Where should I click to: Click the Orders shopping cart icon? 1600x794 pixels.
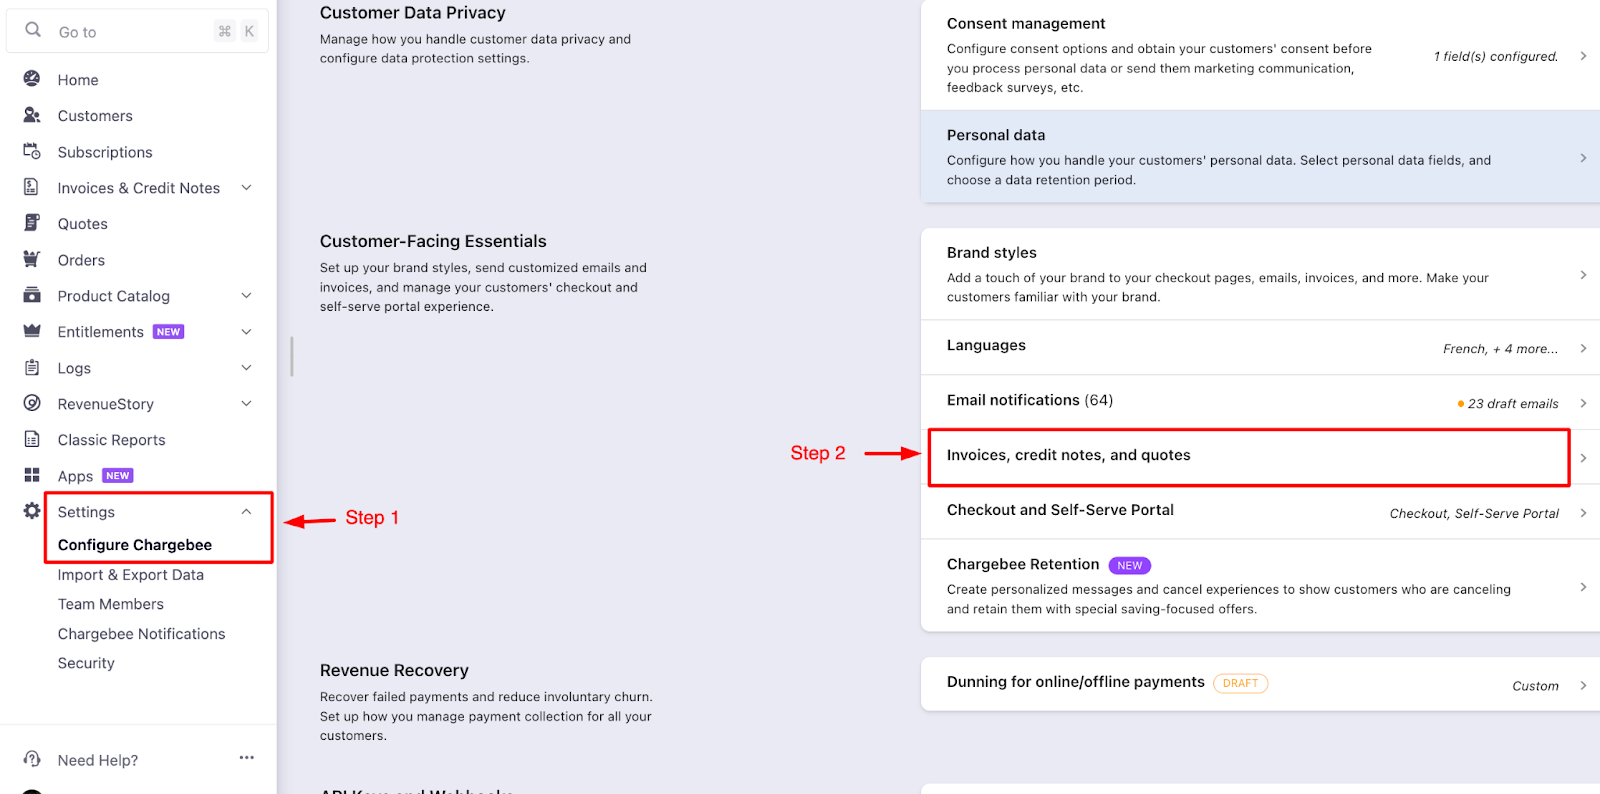coord(32,259)
